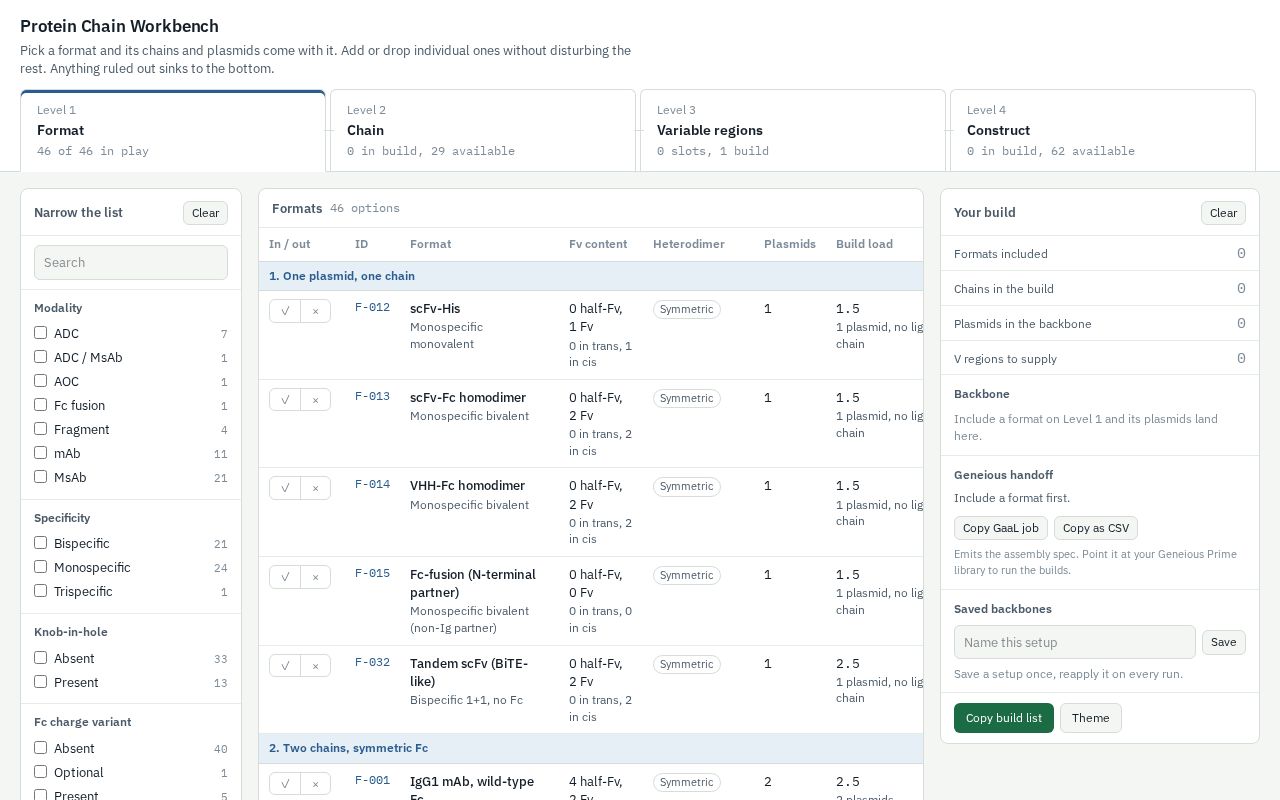Click the Heterodimer column header
This screenshot has width=1280, height=800.
point(689,244)
